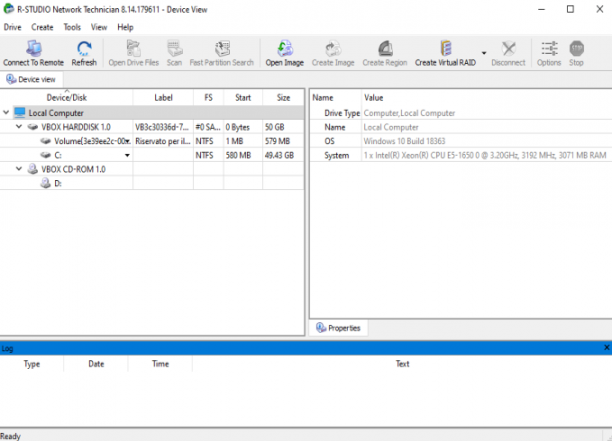Collapse the Local Computer tree node
612x441 pixels.
[6, 113]
